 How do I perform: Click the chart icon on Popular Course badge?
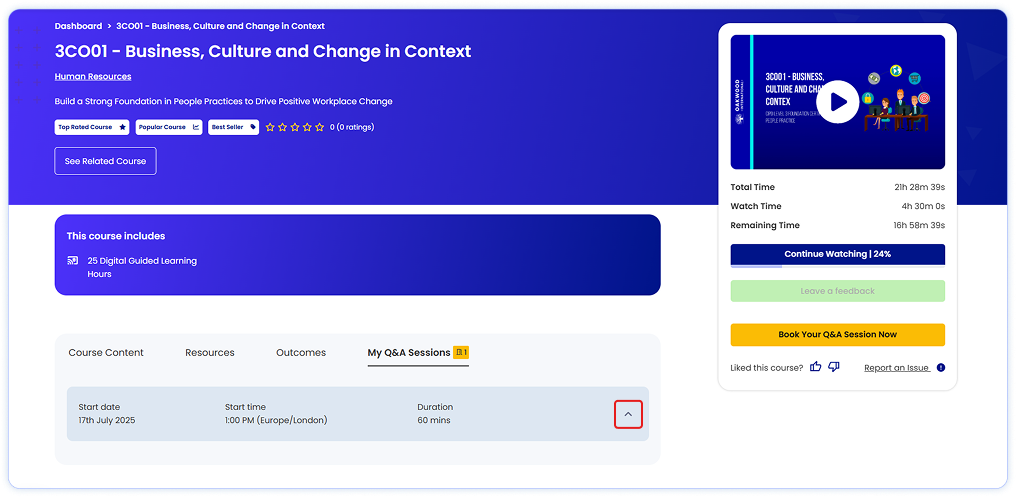pos(196,127)
